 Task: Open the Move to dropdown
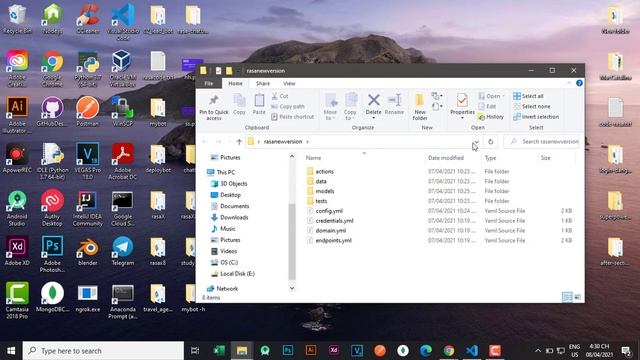click(330, 107)
